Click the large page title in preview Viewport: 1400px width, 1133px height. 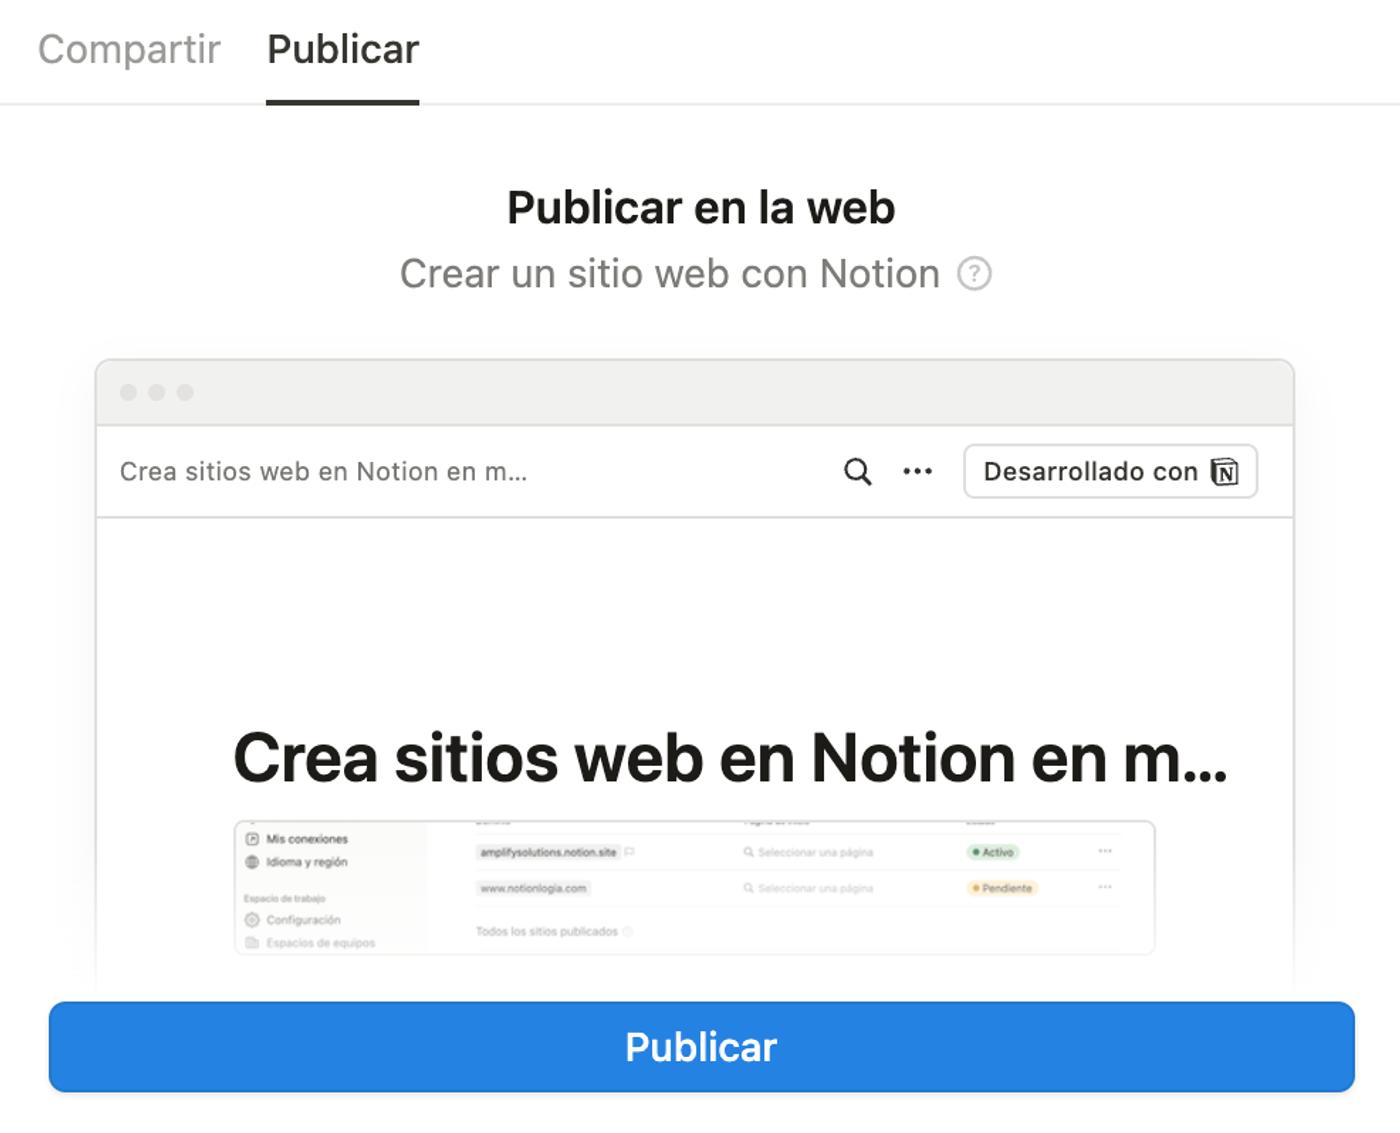(730, 758)
